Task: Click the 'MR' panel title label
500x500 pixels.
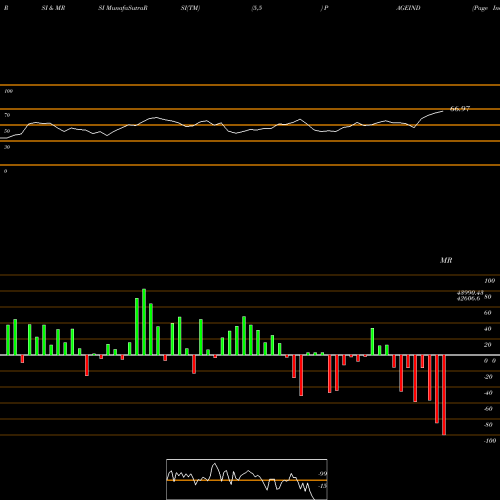Action: [x=446, y=260]
